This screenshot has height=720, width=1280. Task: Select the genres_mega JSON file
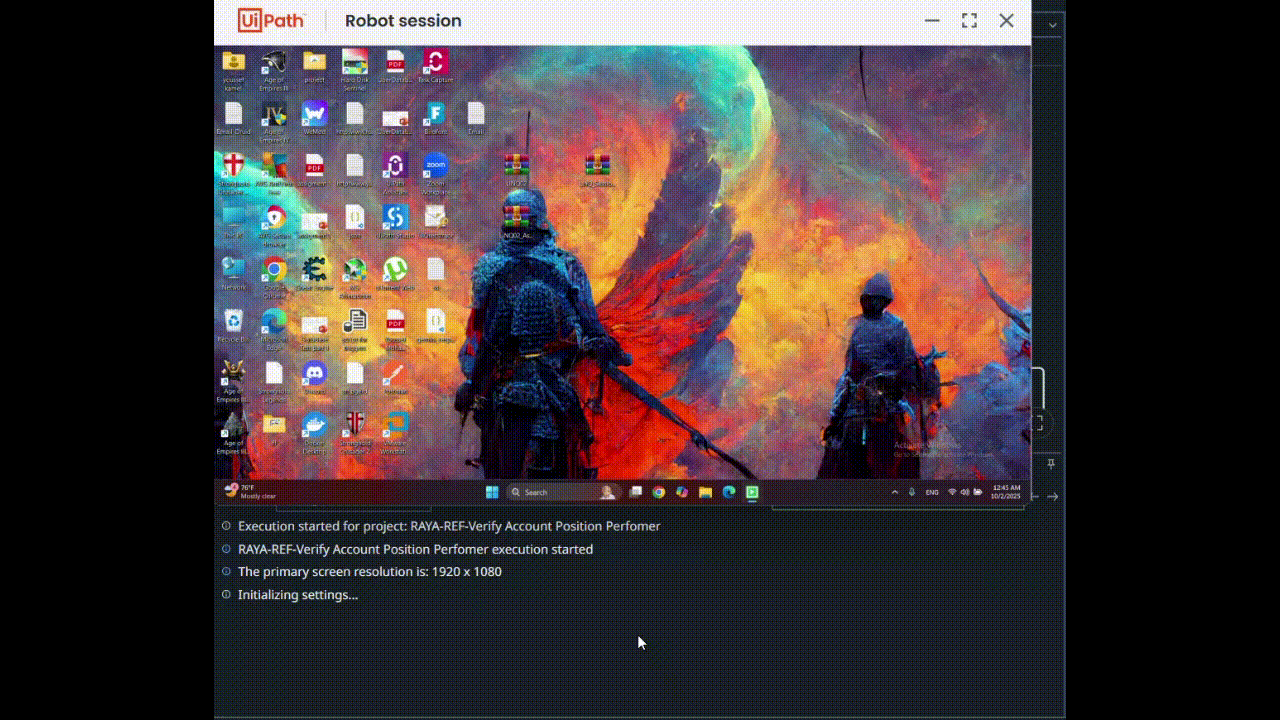(435, 324)
